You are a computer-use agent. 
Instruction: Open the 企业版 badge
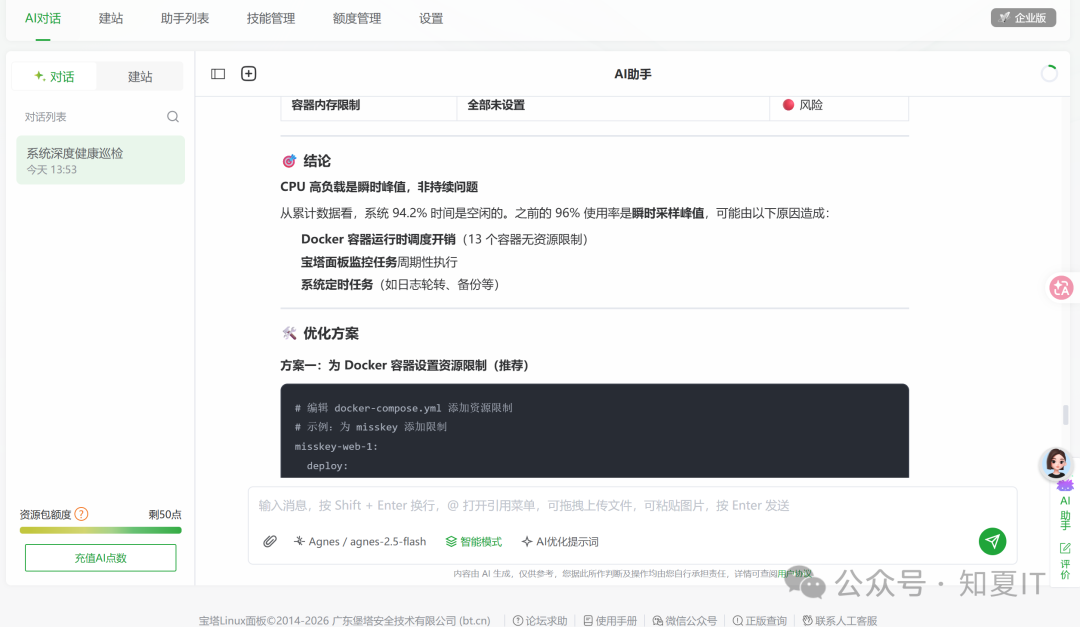point(1023,18)
